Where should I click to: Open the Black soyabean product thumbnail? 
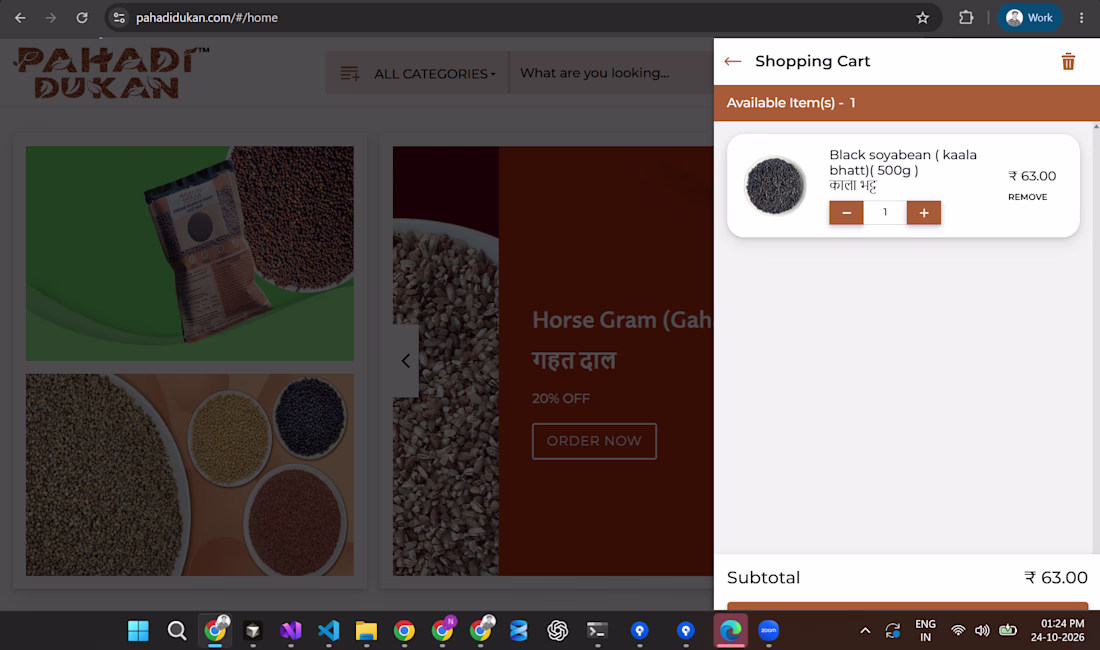coord(774,186)
